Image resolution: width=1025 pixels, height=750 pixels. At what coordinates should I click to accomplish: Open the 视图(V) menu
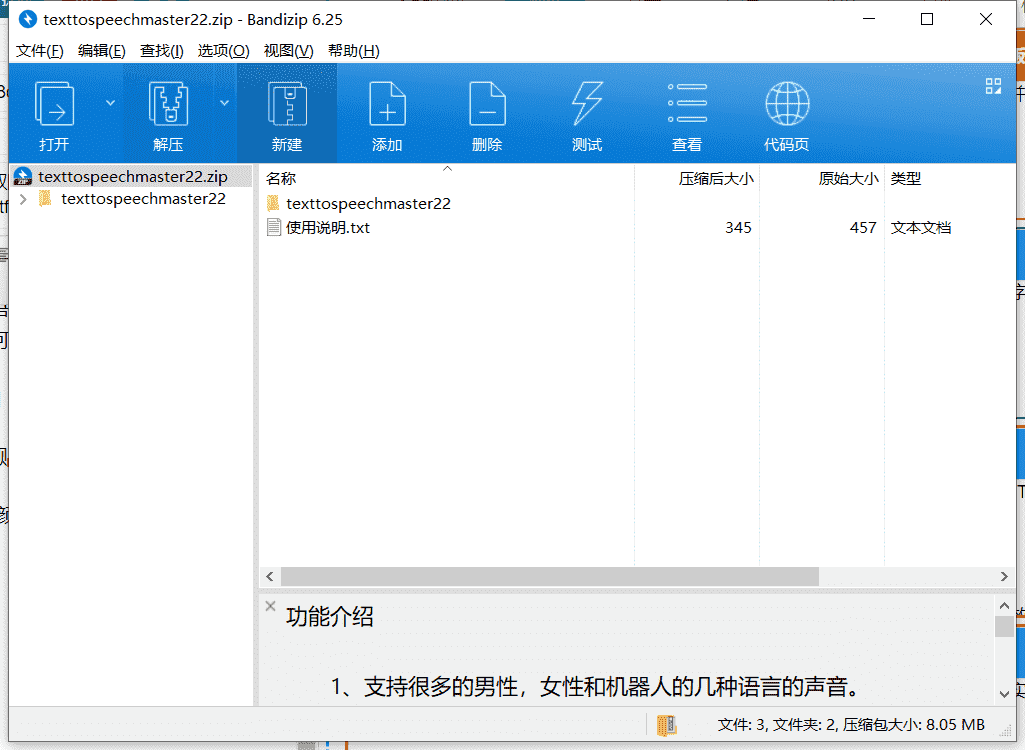click(288, 50)
